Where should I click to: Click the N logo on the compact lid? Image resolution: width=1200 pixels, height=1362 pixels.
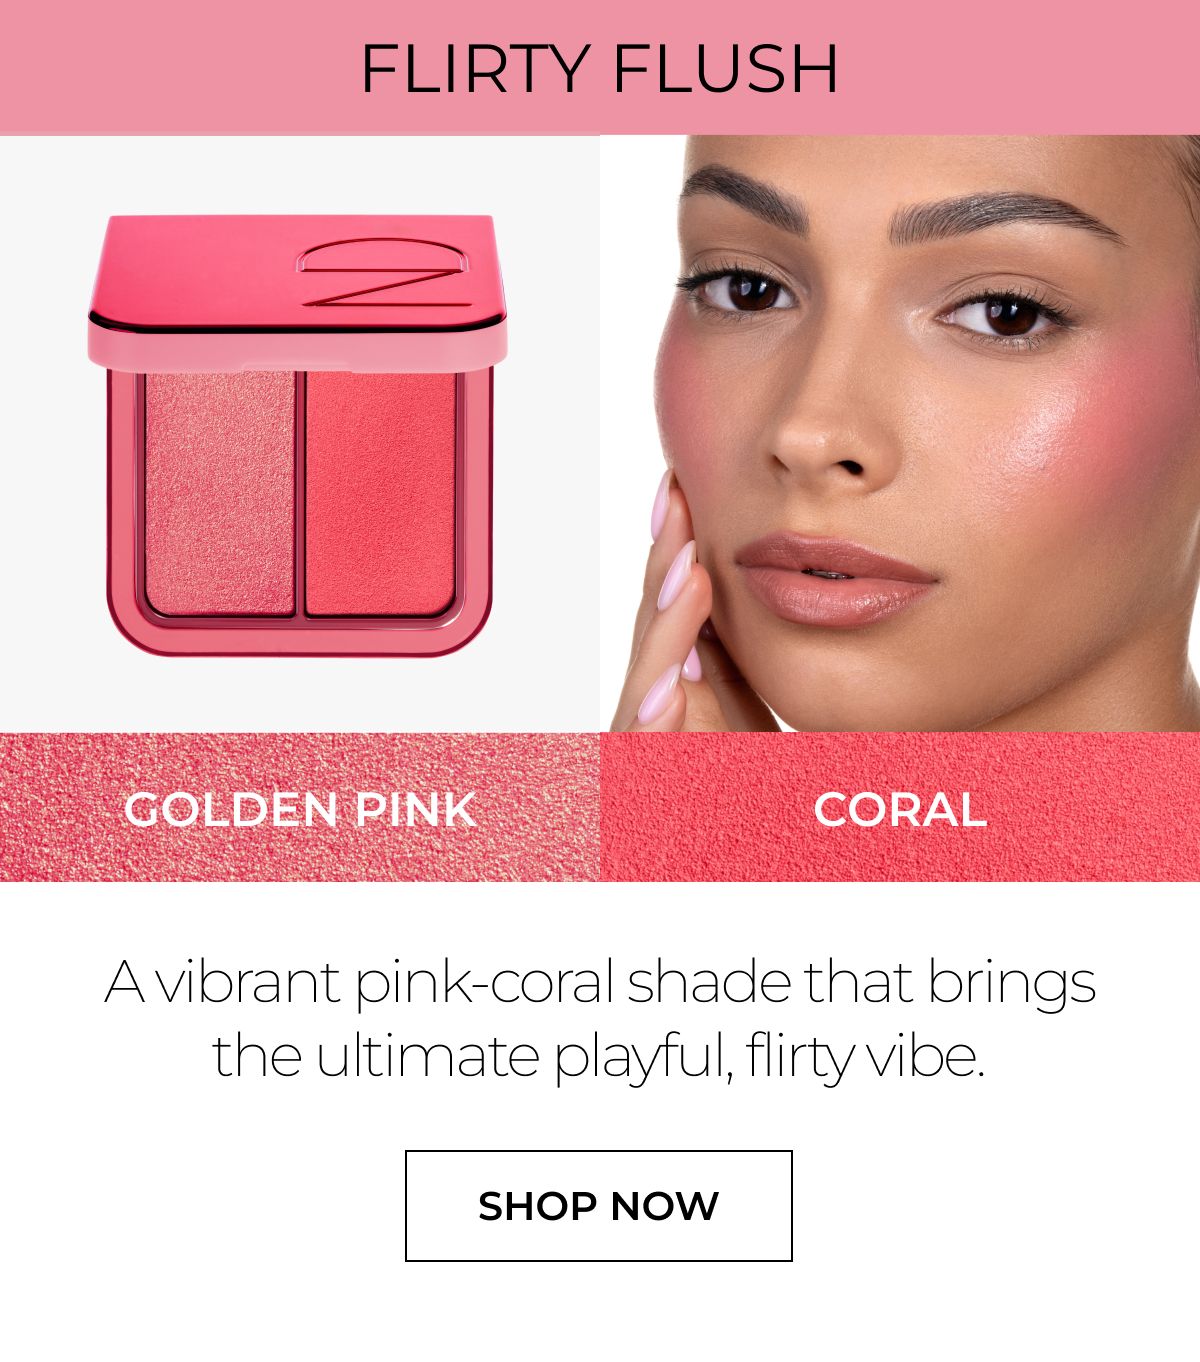(382, 271)
